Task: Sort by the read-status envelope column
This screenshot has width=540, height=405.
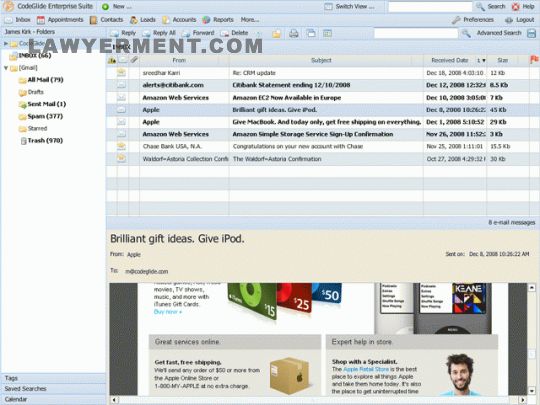Action: (x=123, y=61)
